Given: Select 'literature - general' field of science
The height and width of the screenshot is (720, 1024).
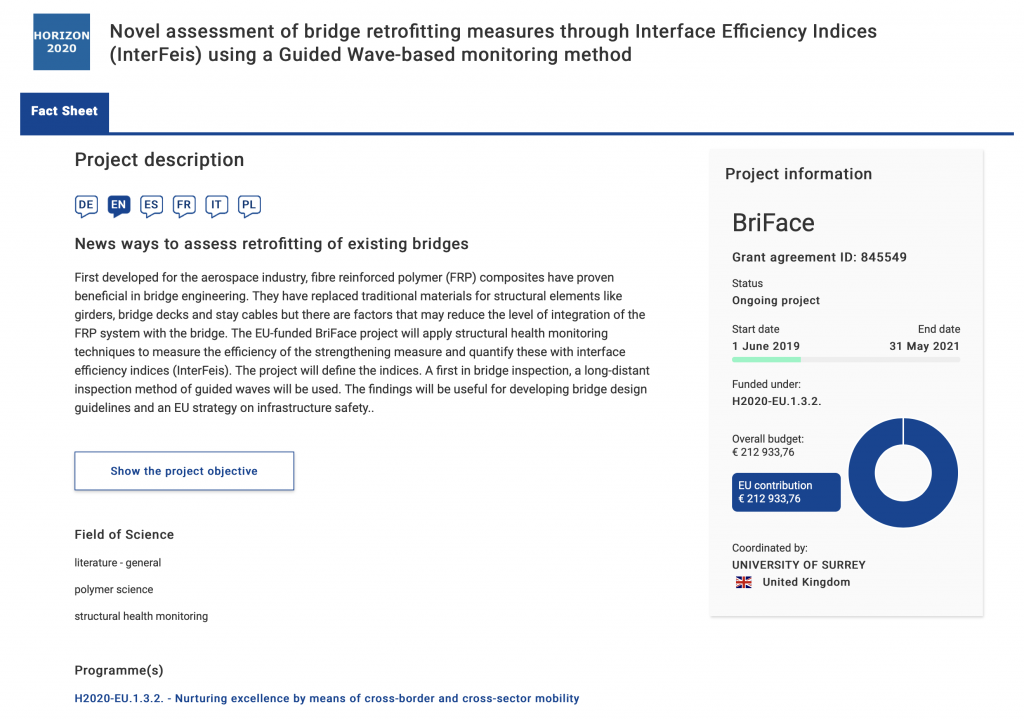Looking at the screenshot, I should pyautogui.click(x=118, y=563).
